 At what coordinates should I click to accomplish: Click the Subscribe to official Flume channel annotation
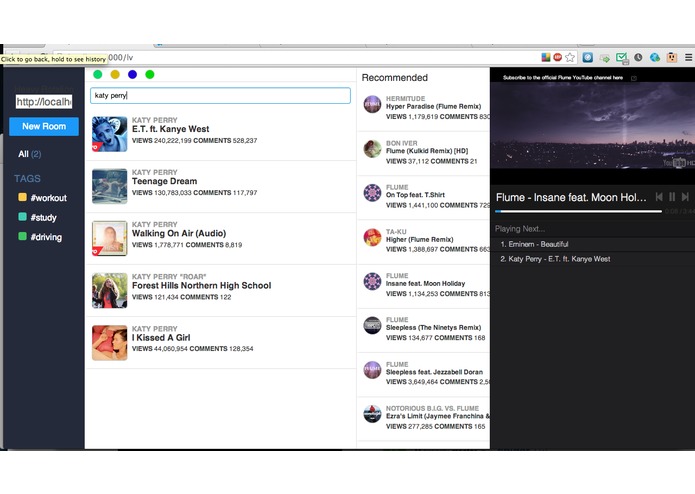point(563,78)
